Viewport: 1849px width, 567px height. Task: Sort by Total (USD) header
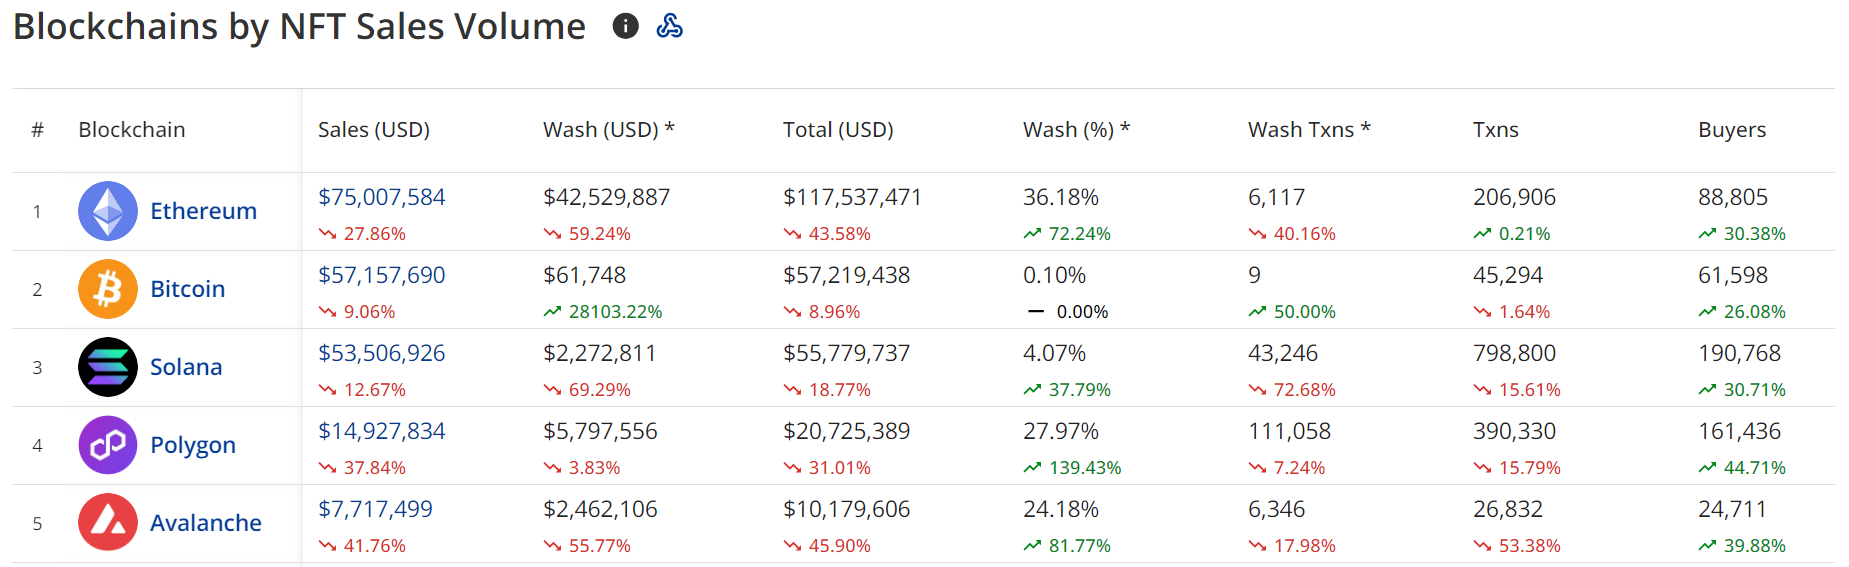tap(838, 130)
